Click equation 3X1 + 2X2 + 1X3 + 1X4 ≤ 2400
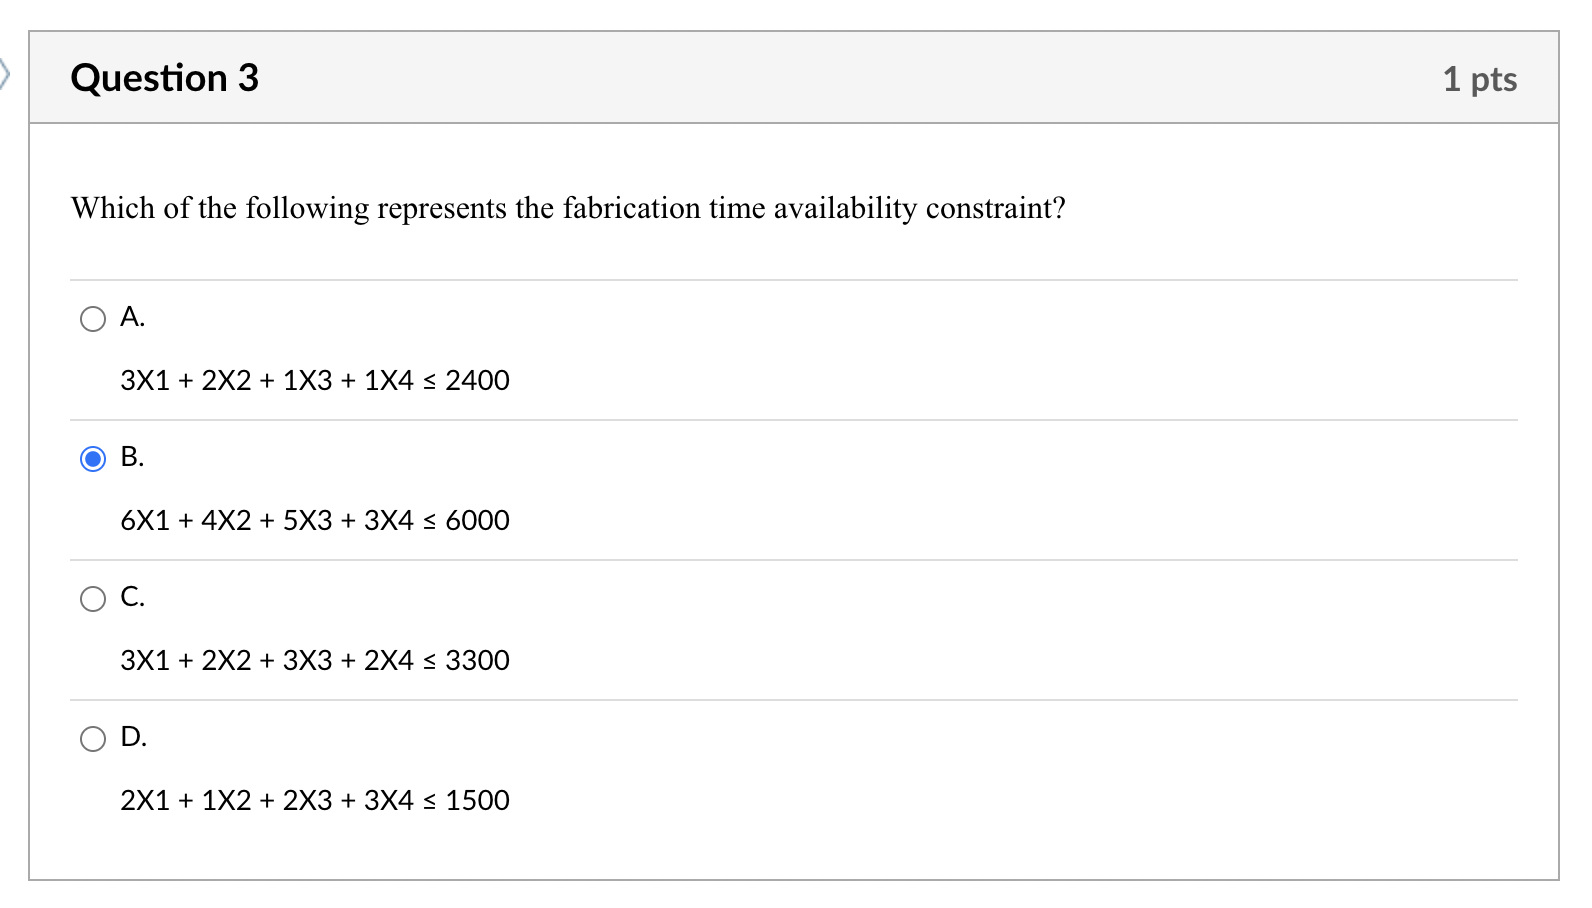Screen dimensions: 1592x908 [x=315, y=381]
